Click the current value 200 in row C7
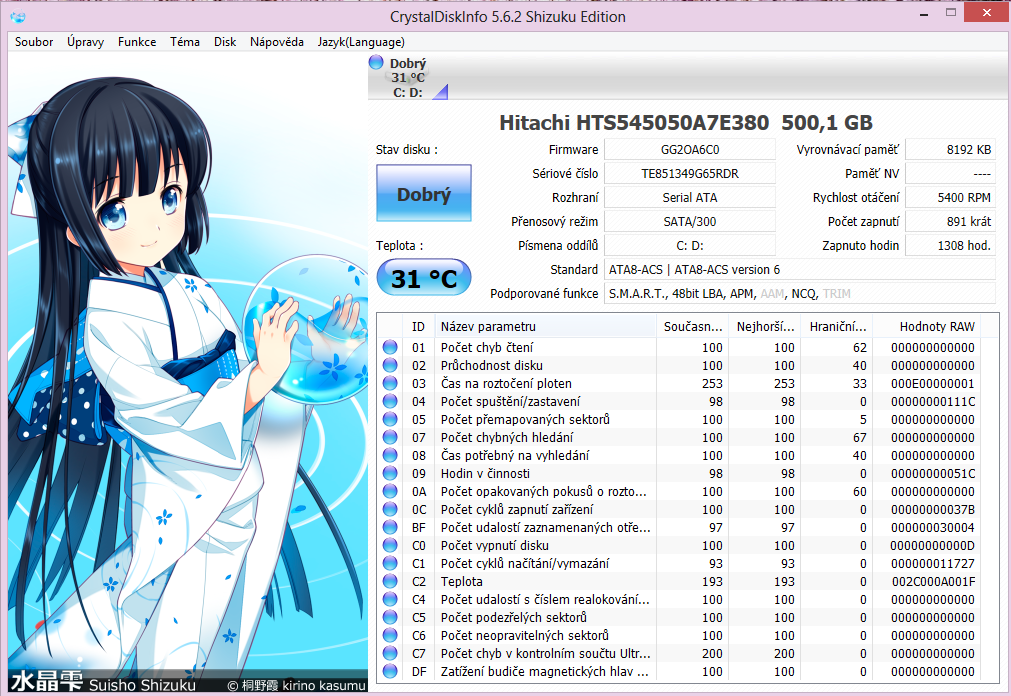This screenshot has height=696, width=1011. click(x=712, y=653)
